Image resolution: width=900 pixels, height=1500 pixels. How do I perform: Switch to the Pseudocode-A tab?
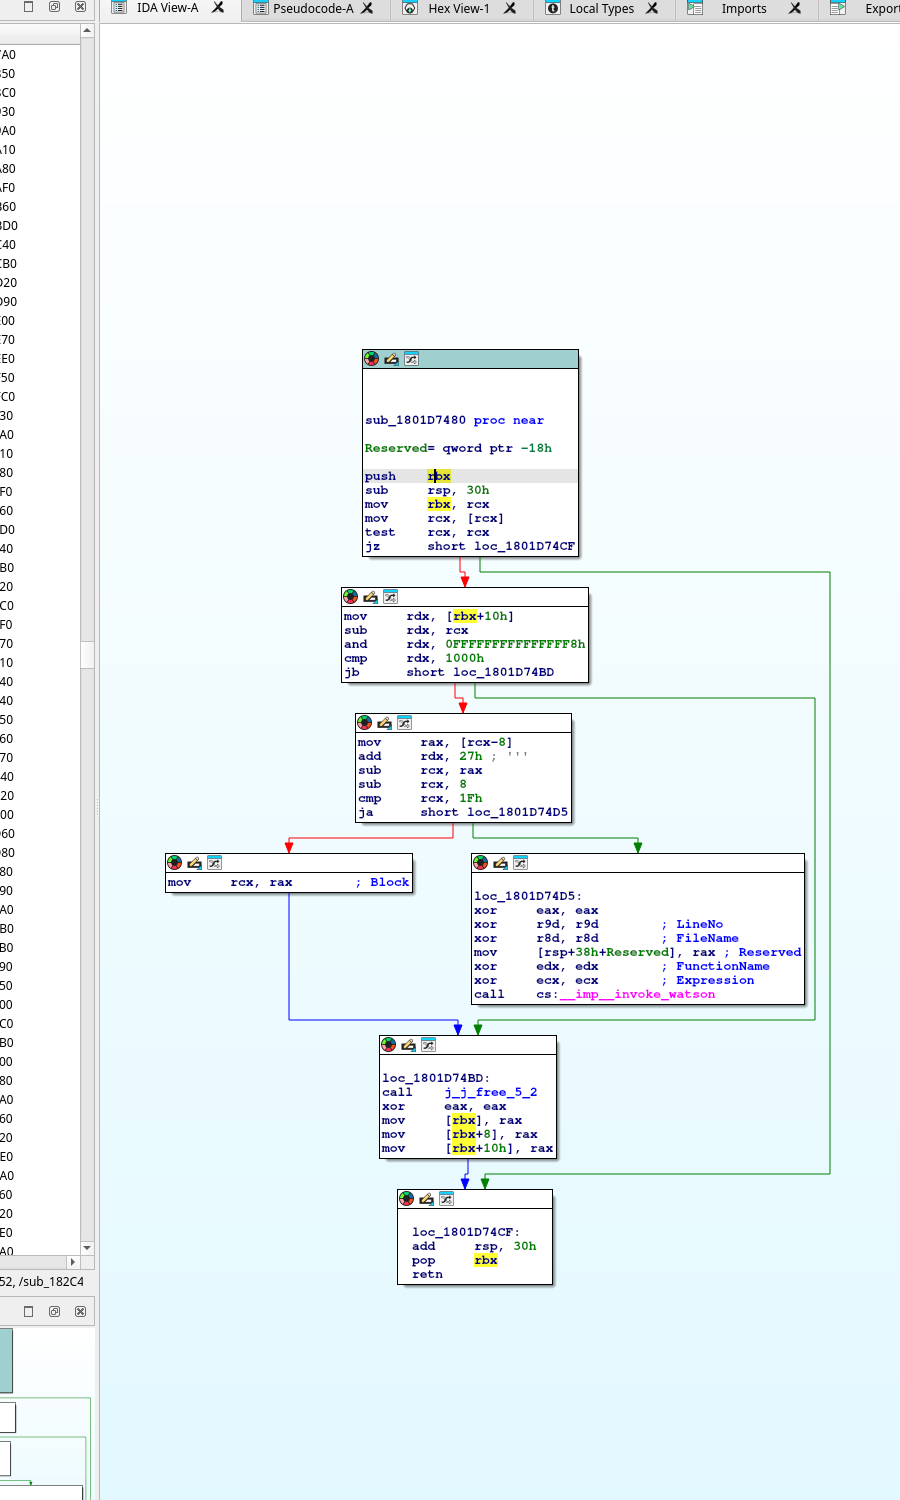pyautogui.click(x=312, y=9)
